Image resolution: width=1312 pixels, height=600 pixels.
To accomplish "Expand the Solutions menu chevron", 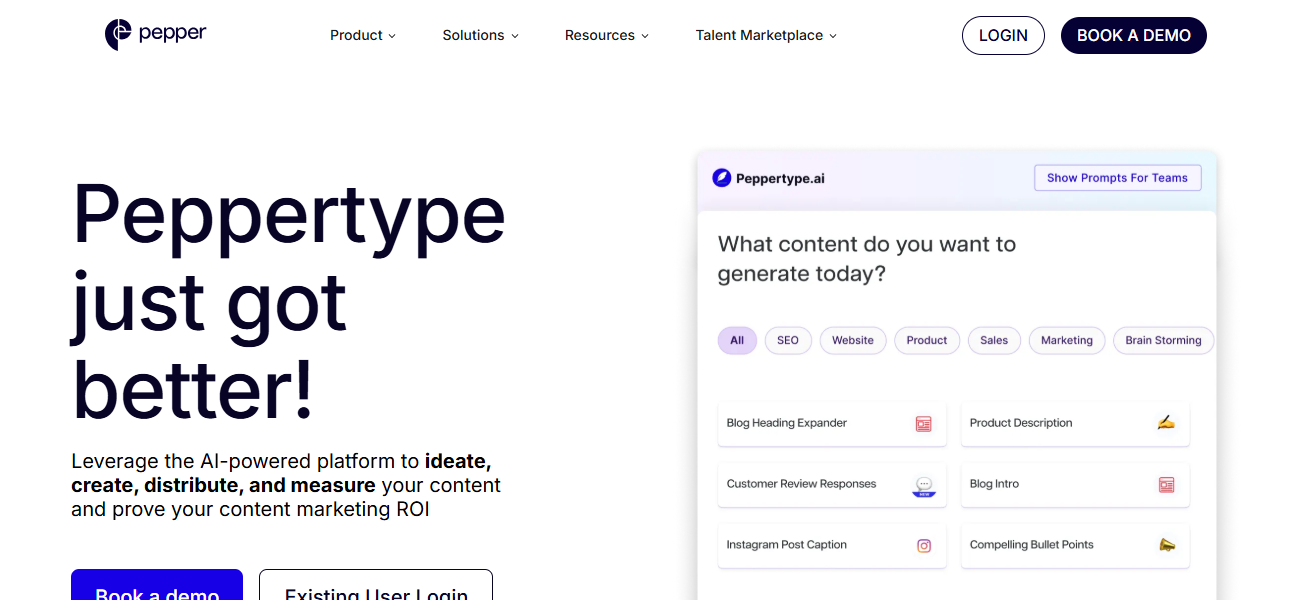I will tap(515, 36).
